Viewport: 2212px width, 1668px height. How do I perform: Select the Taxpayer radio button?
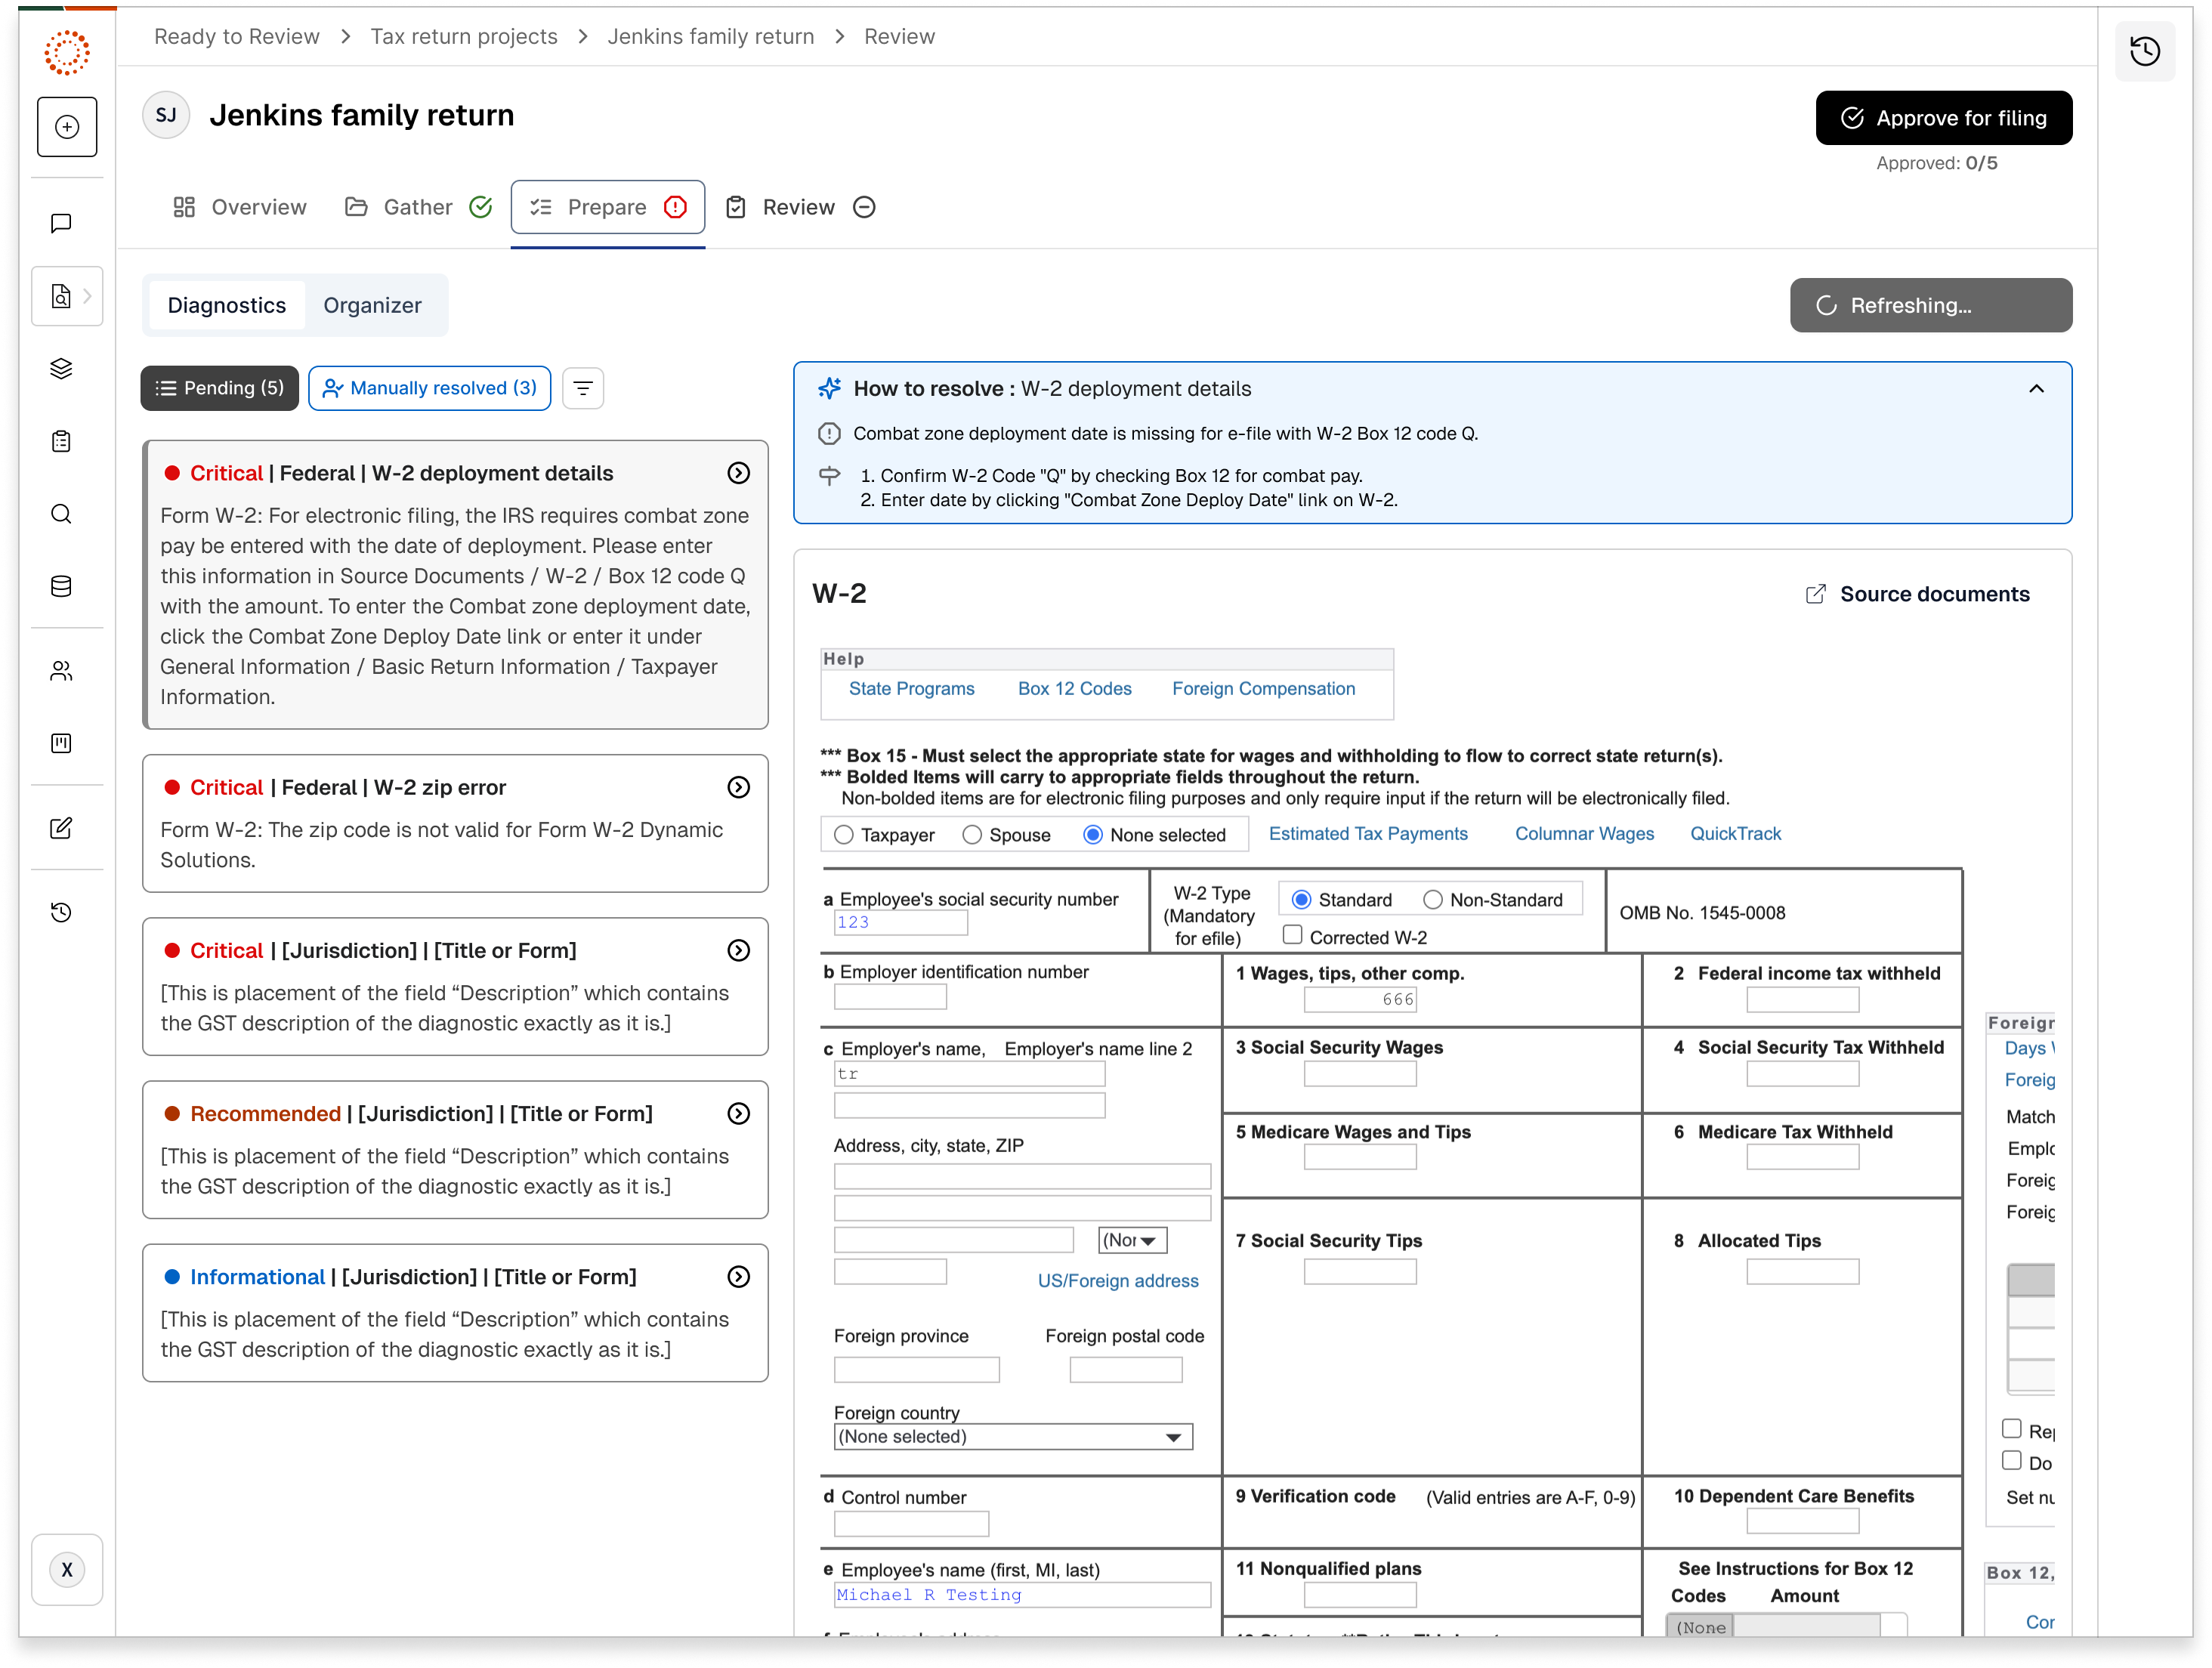click(844, 835)
